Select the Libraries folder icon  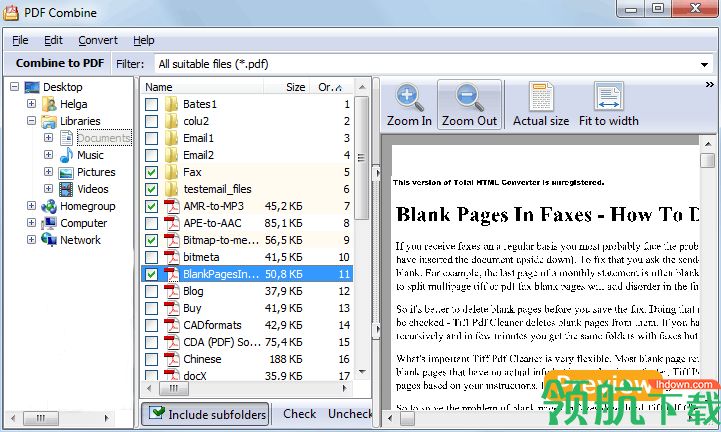[x=49, y=121]
